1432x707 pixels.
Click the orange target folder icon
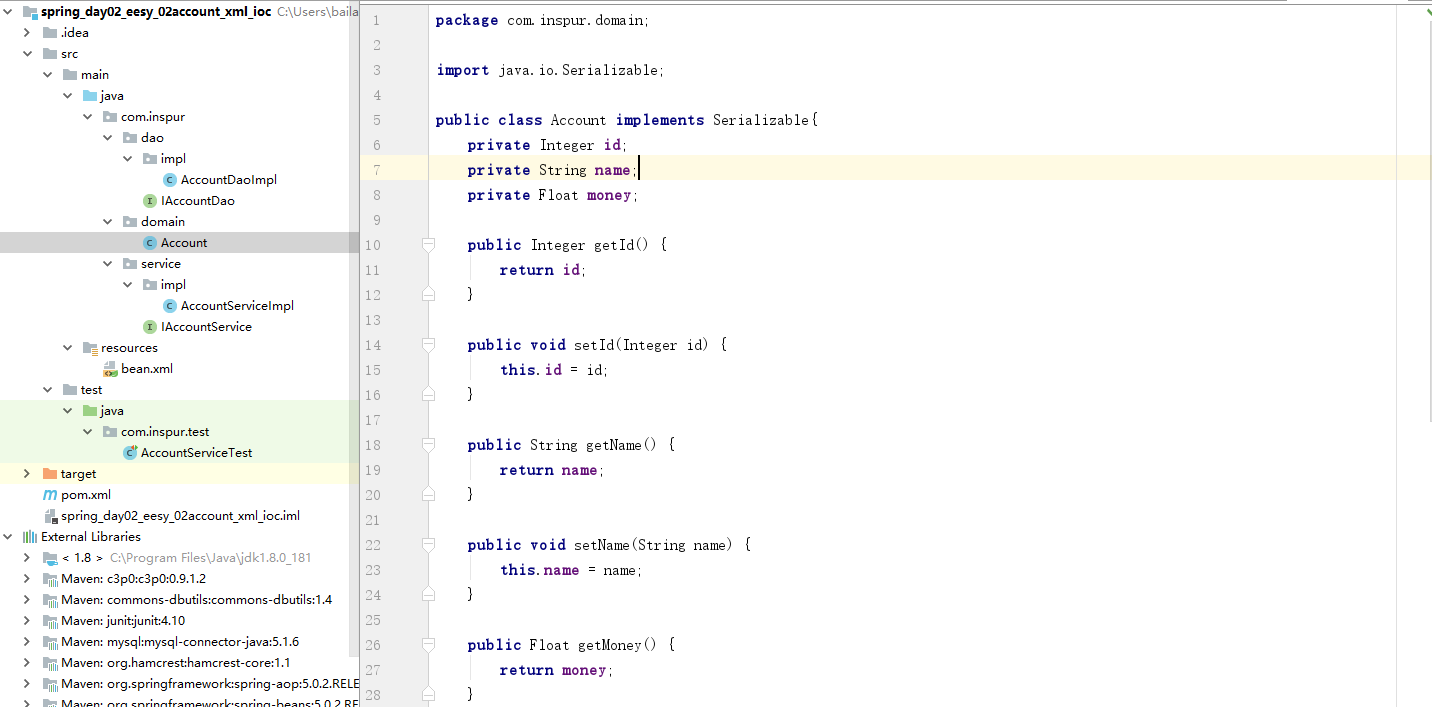[50, 474]
